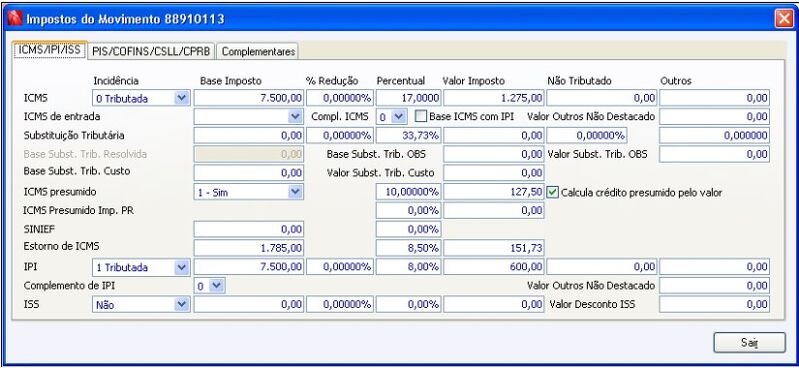Click Substituição Tributária Base Imposto field

[x=249, y=136]
